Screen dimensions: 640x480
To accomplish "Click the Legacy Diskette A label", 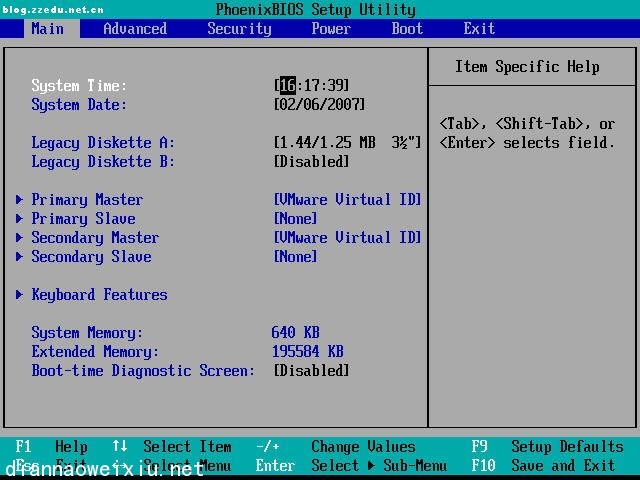I will pyautogui.click(x=103, y=143).
